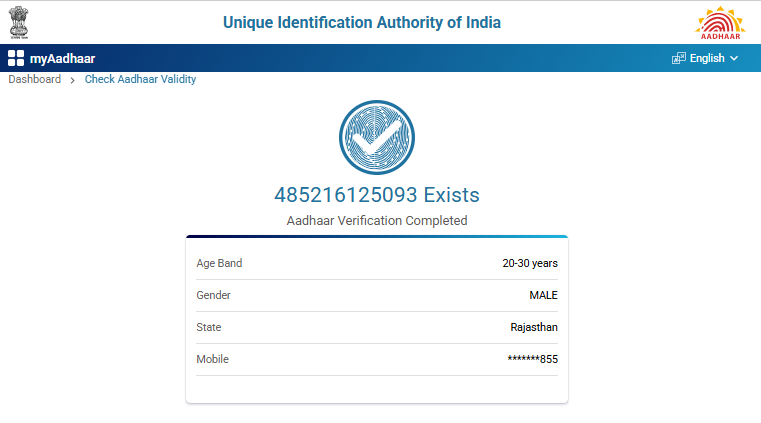Click the myAadhaar grid icon

16,58
